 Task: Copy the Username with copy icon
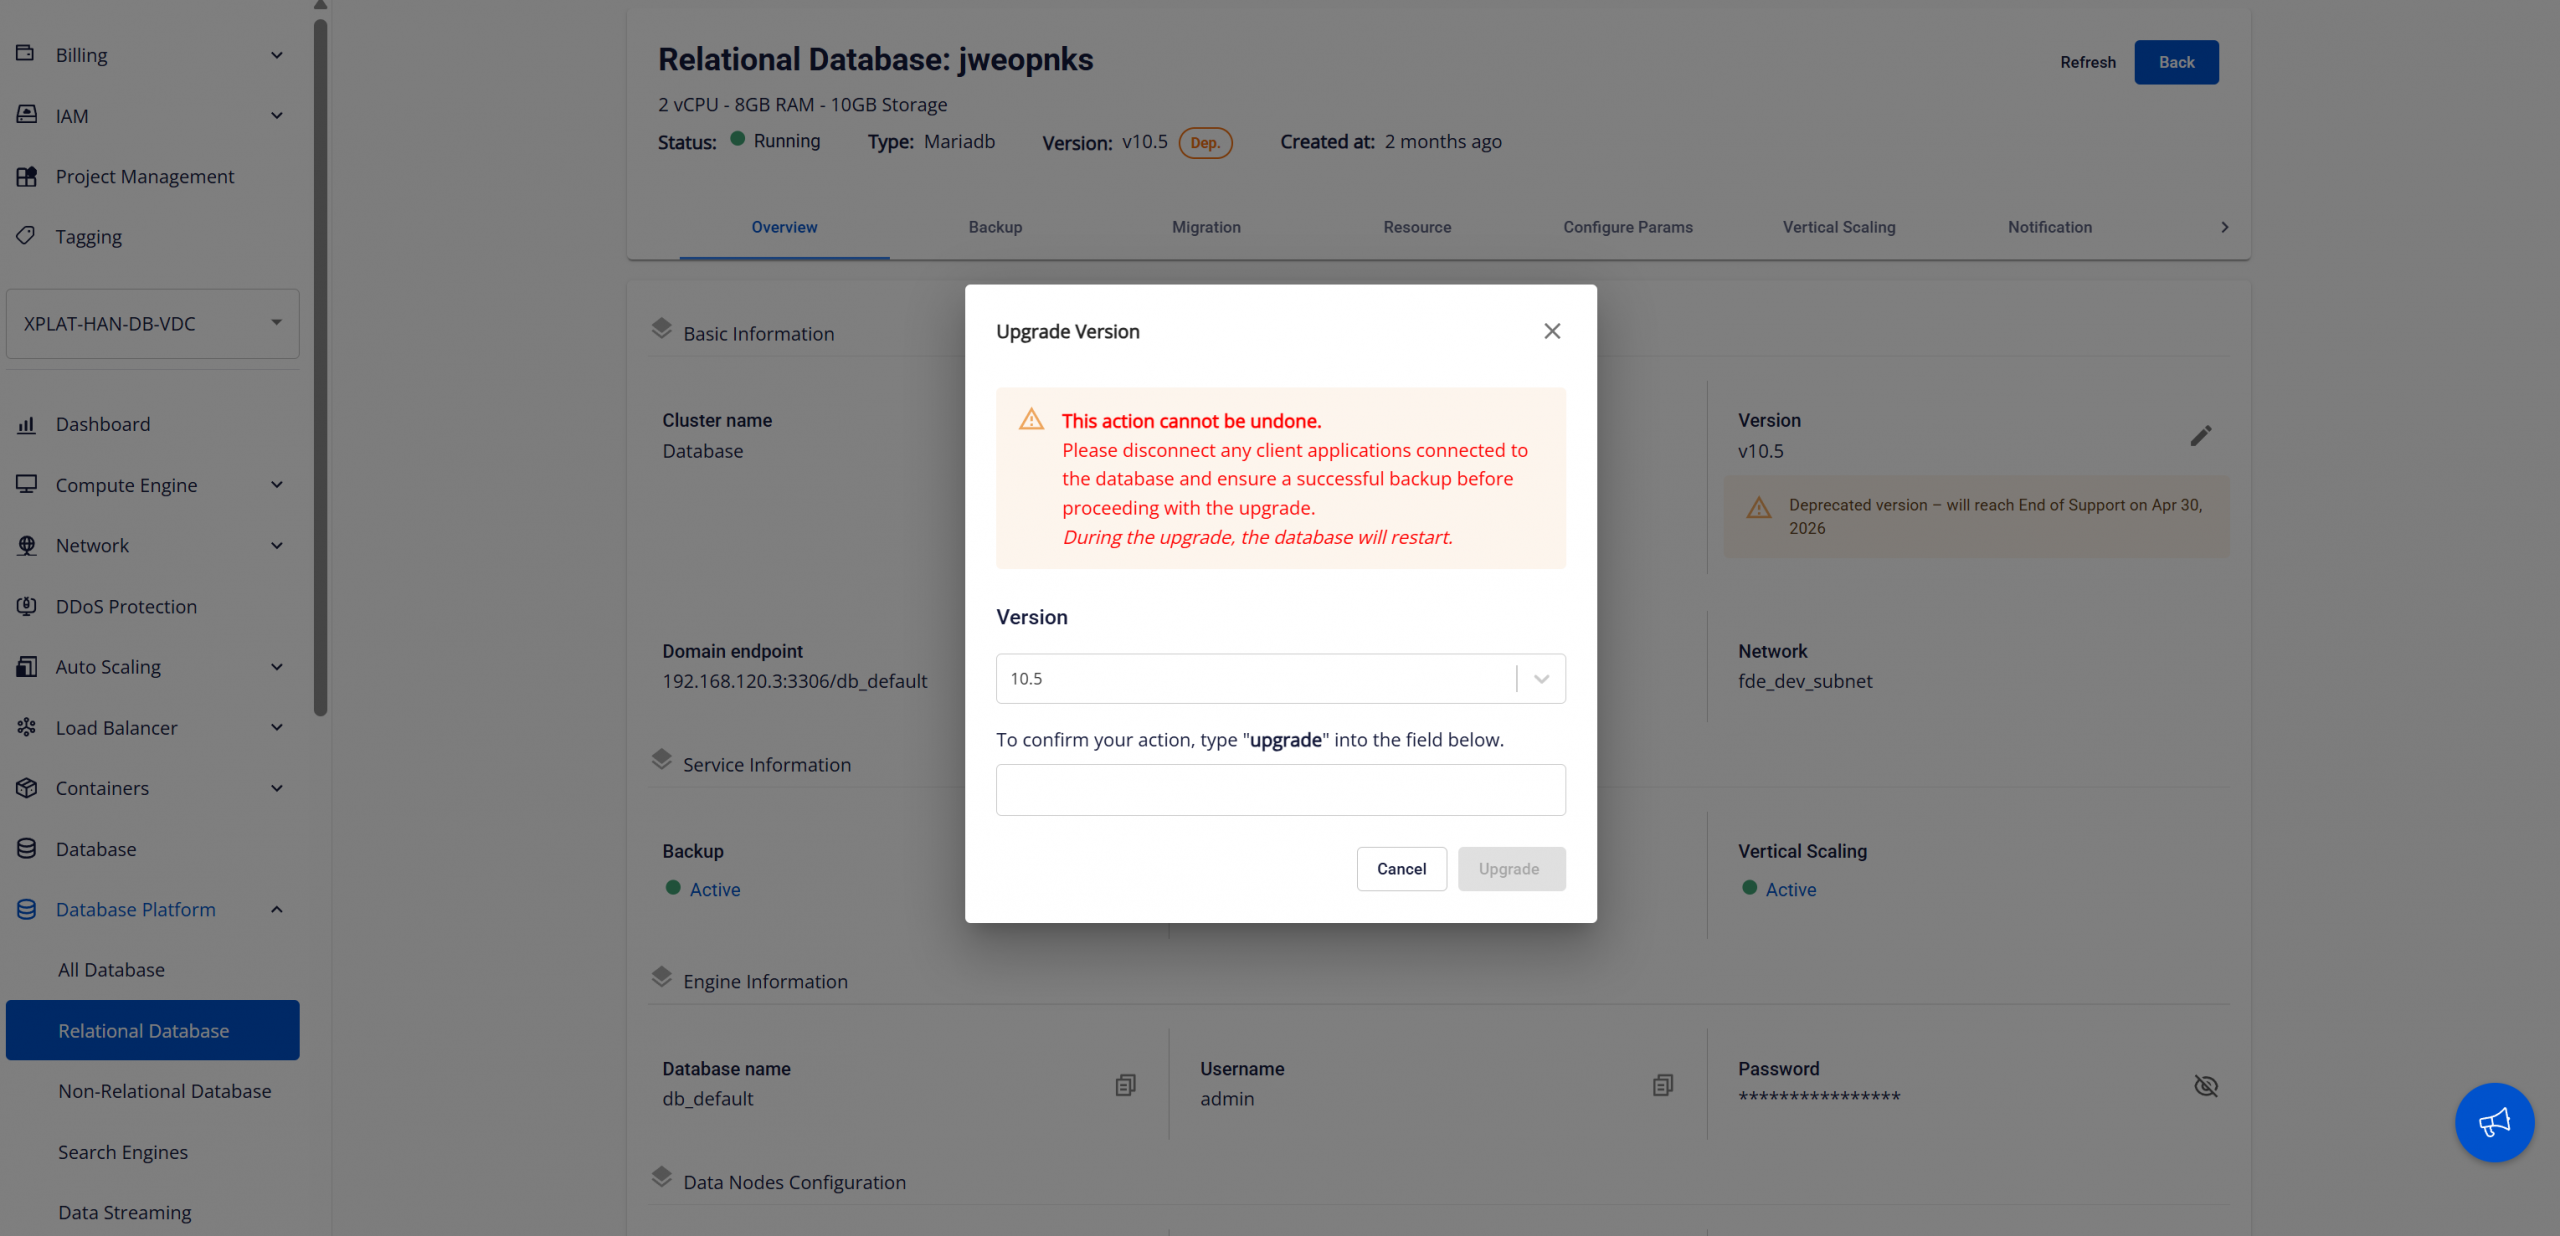click(1662, 1085)
